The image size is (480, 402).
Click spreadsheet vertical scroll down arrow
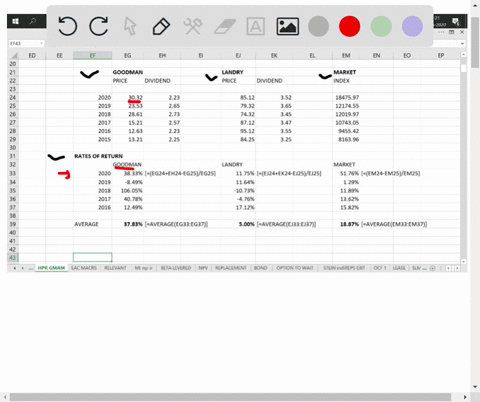point(463,262)
